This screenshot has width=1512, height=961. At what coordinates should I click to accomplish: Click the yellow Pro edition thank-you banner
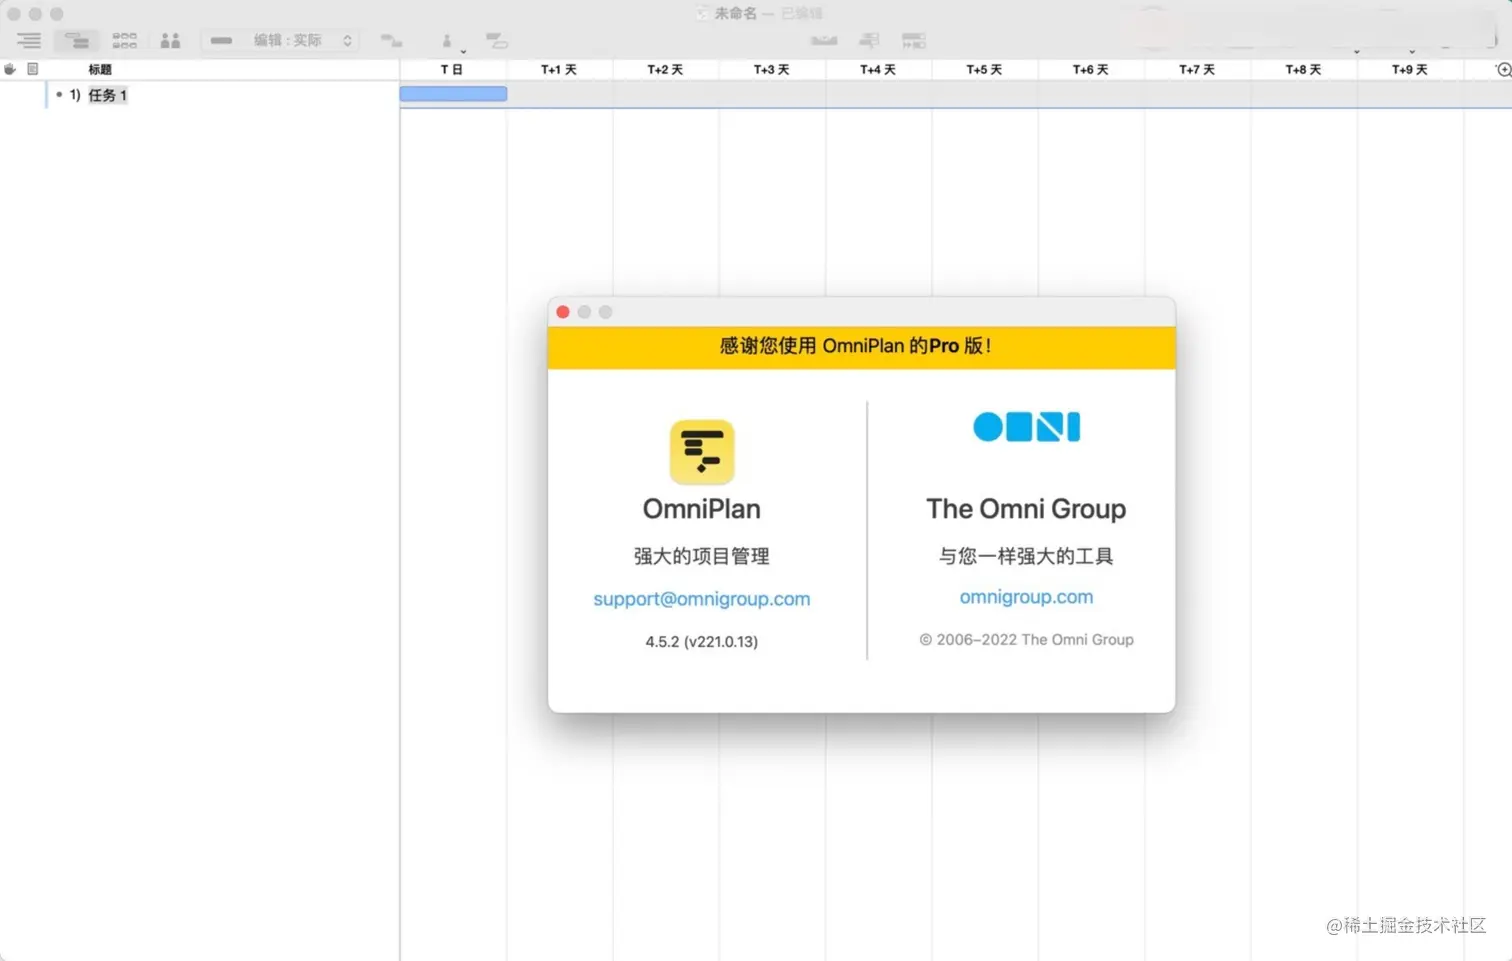(861, 347)
